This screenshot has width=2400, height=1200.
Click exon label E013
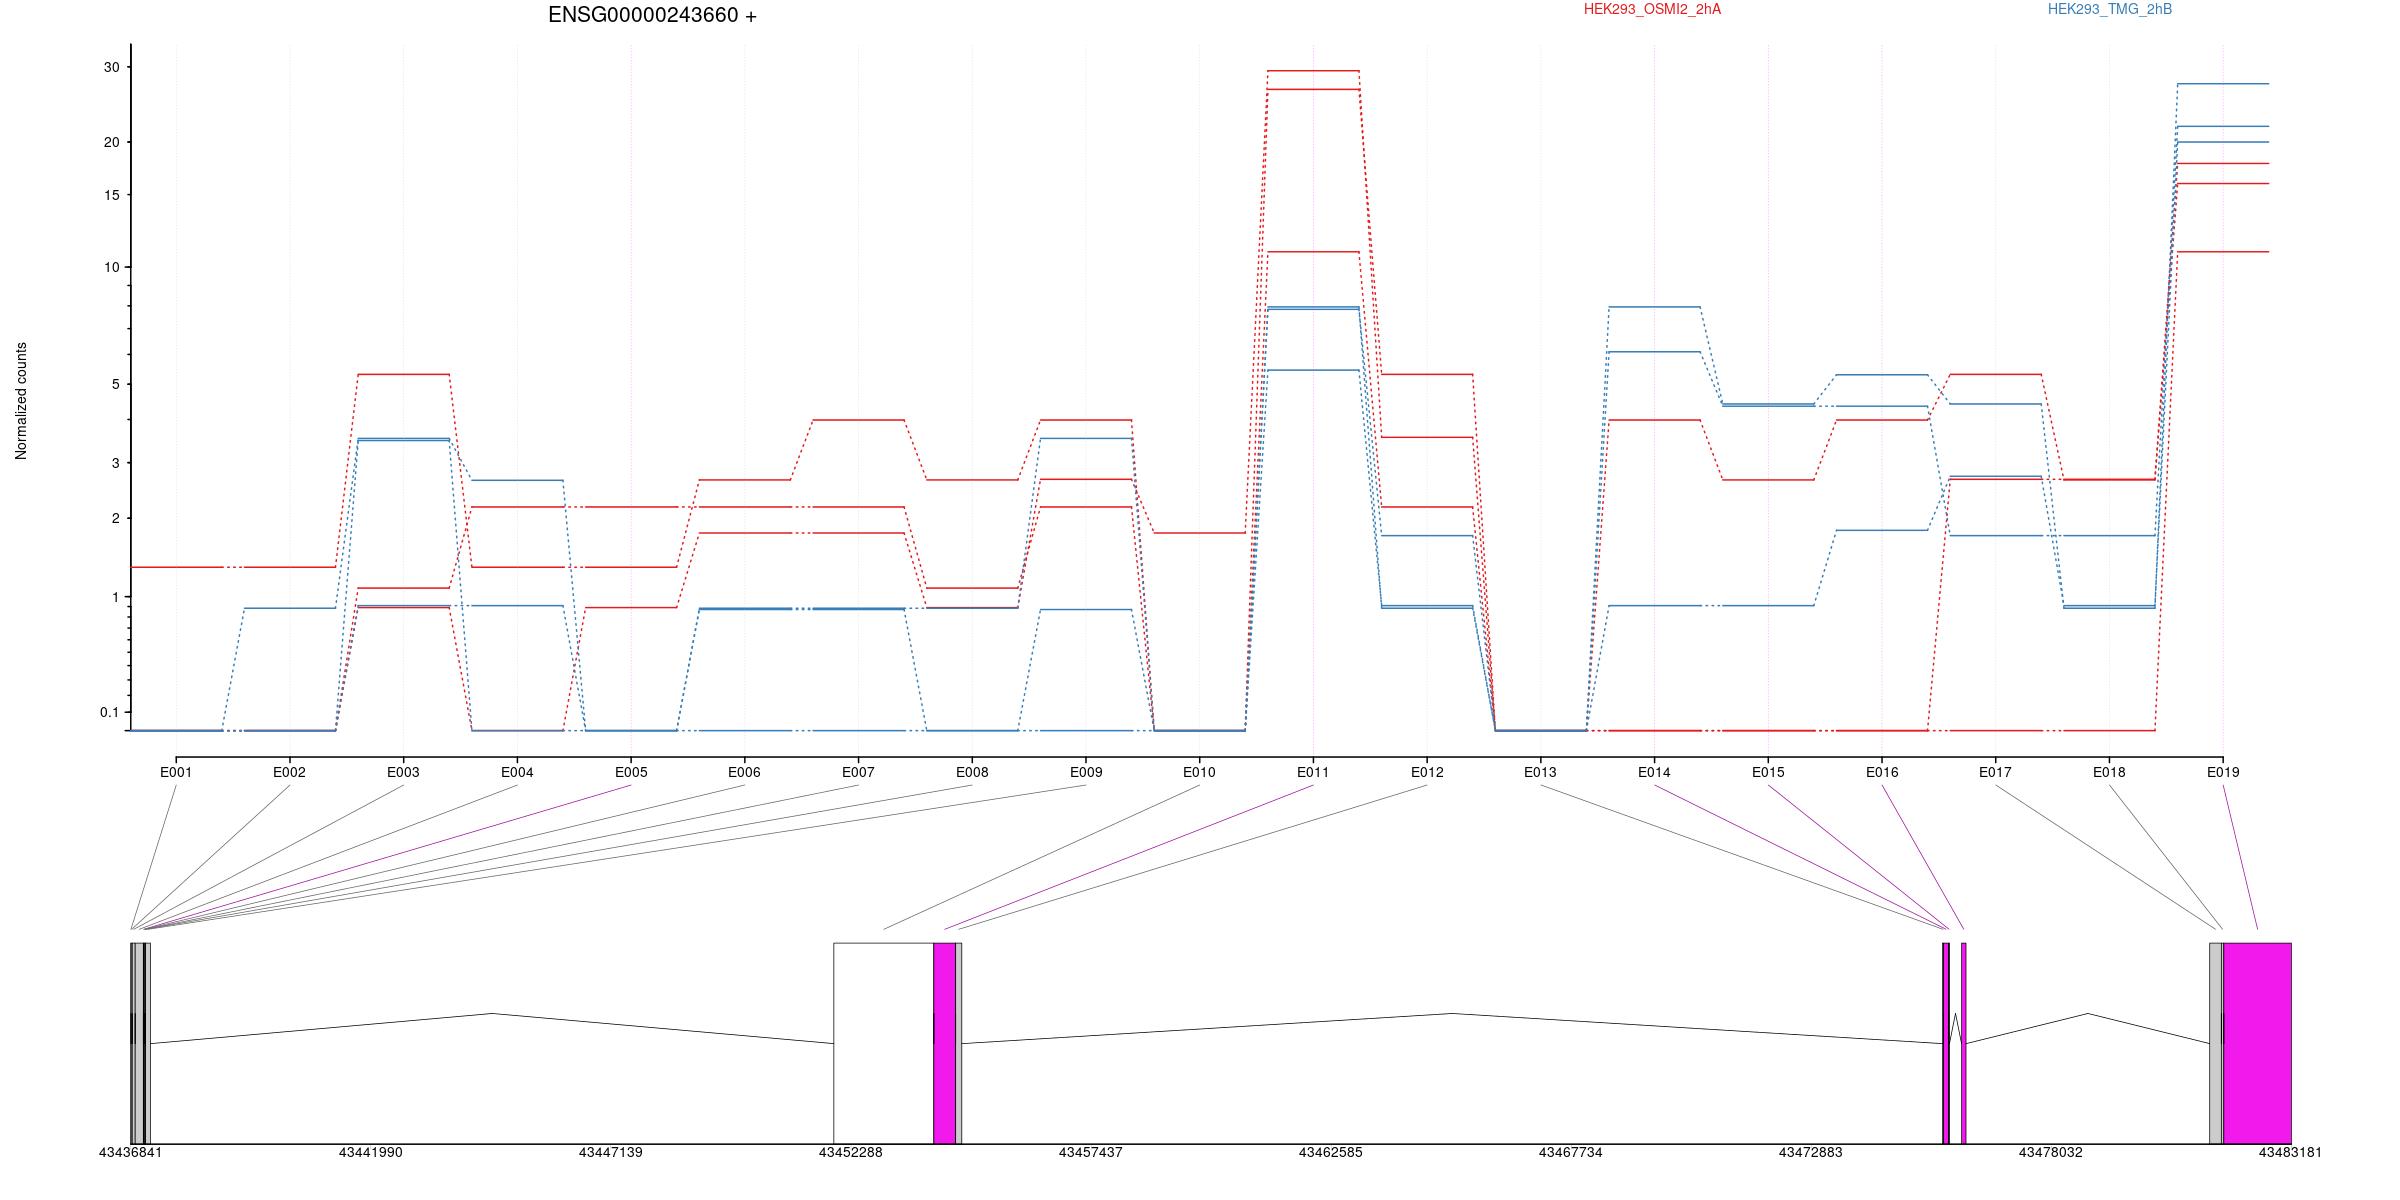1540,772
